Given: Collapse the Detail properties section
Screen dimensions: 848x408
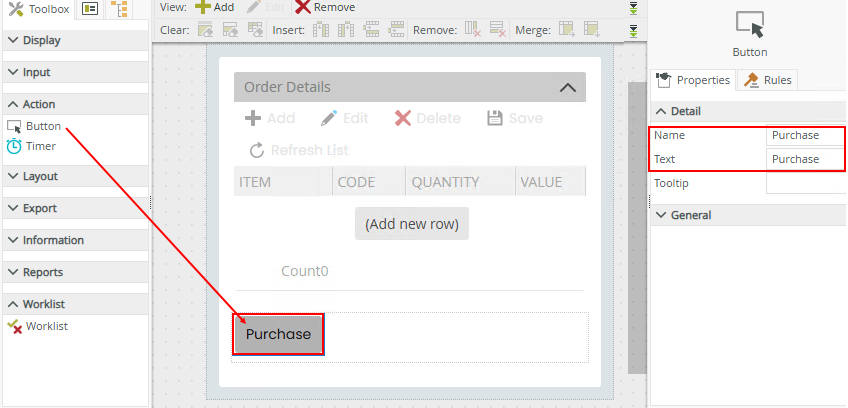Looking at the screenshot, I should [x=748, y=111].
